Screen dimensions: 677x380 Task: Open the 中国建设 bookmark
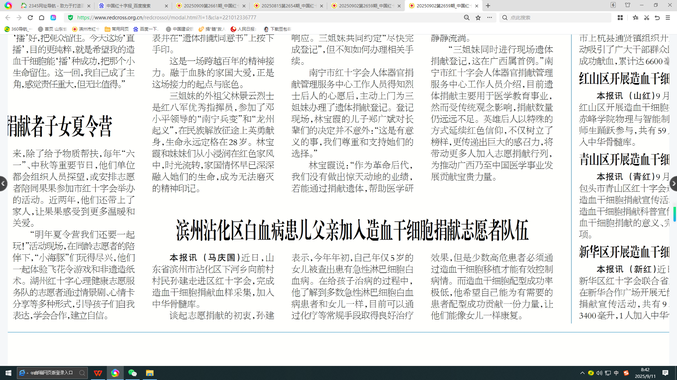pyautogui.click(x=179, y=29)
